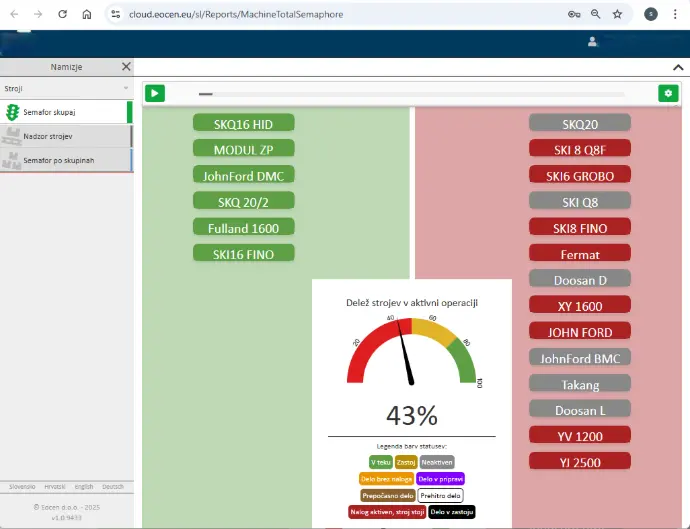Screen dimensions: 690x529
Task: Open the green settings gear
Action: [667, 93]
